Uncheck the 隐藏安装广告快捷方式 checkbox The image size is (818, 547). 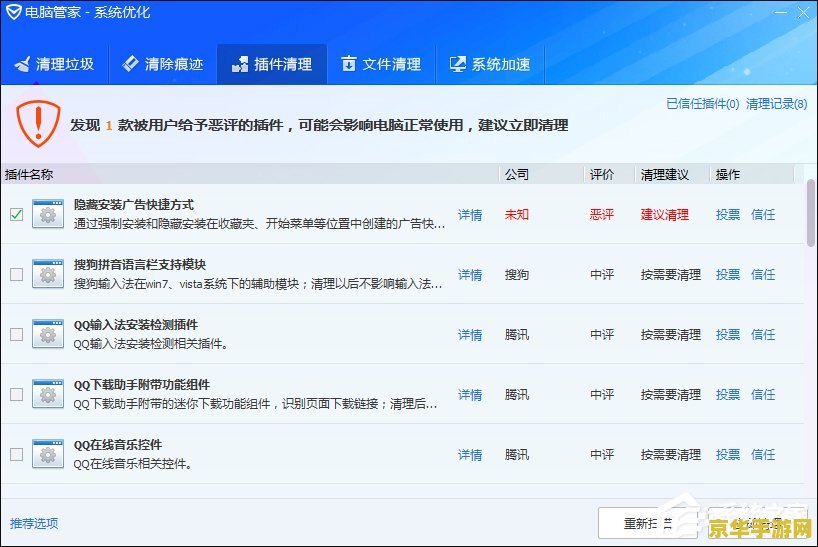tap(17, 214)
